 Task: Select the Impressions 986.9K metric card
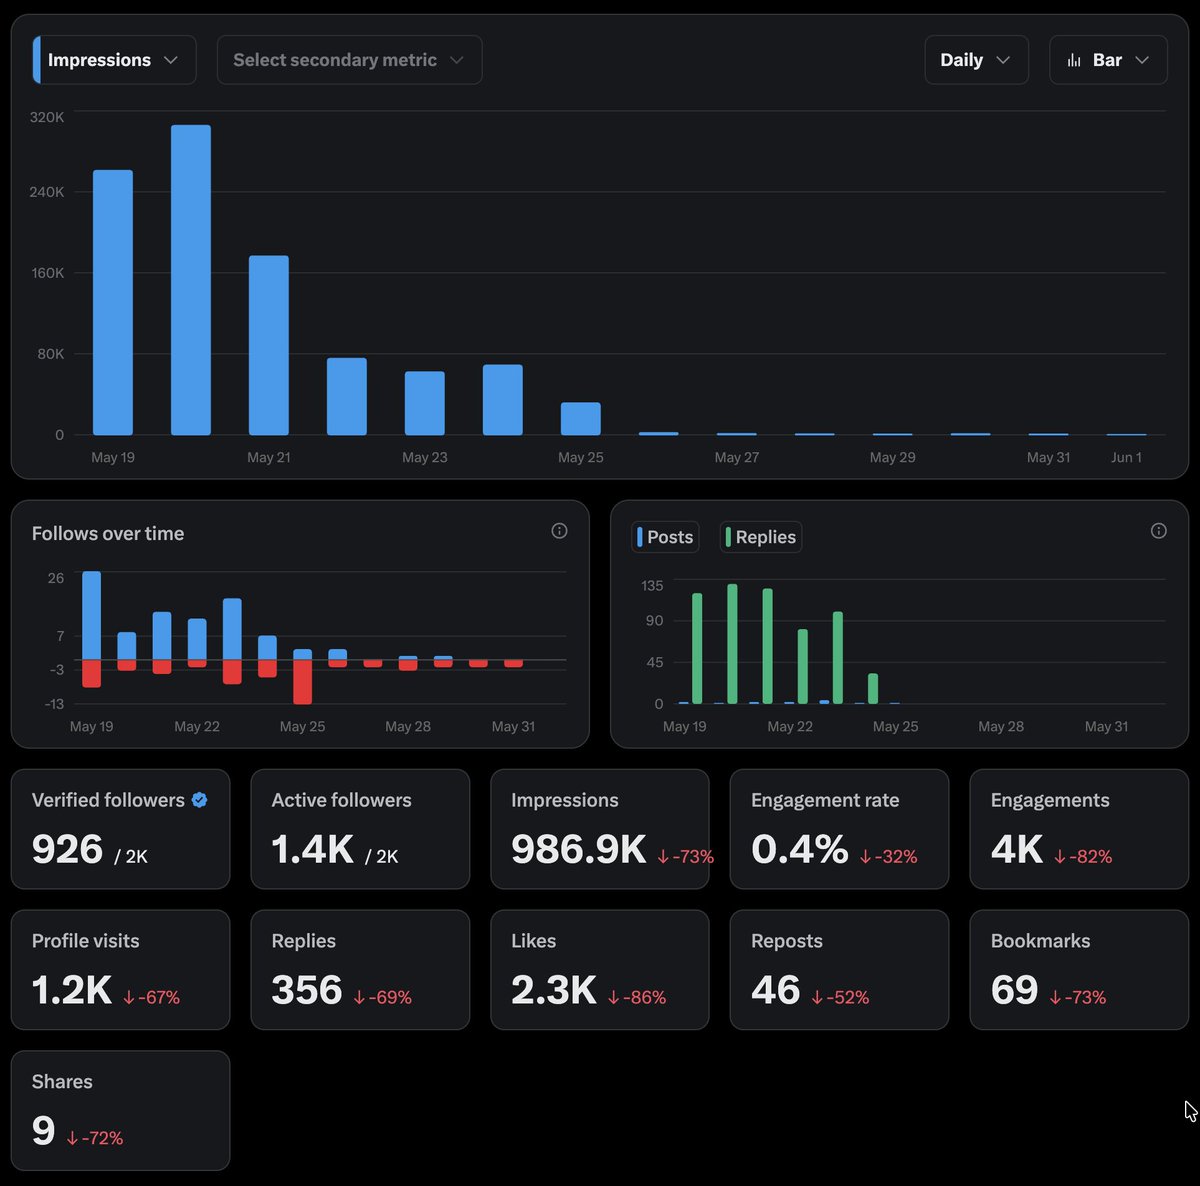[600, 829]
